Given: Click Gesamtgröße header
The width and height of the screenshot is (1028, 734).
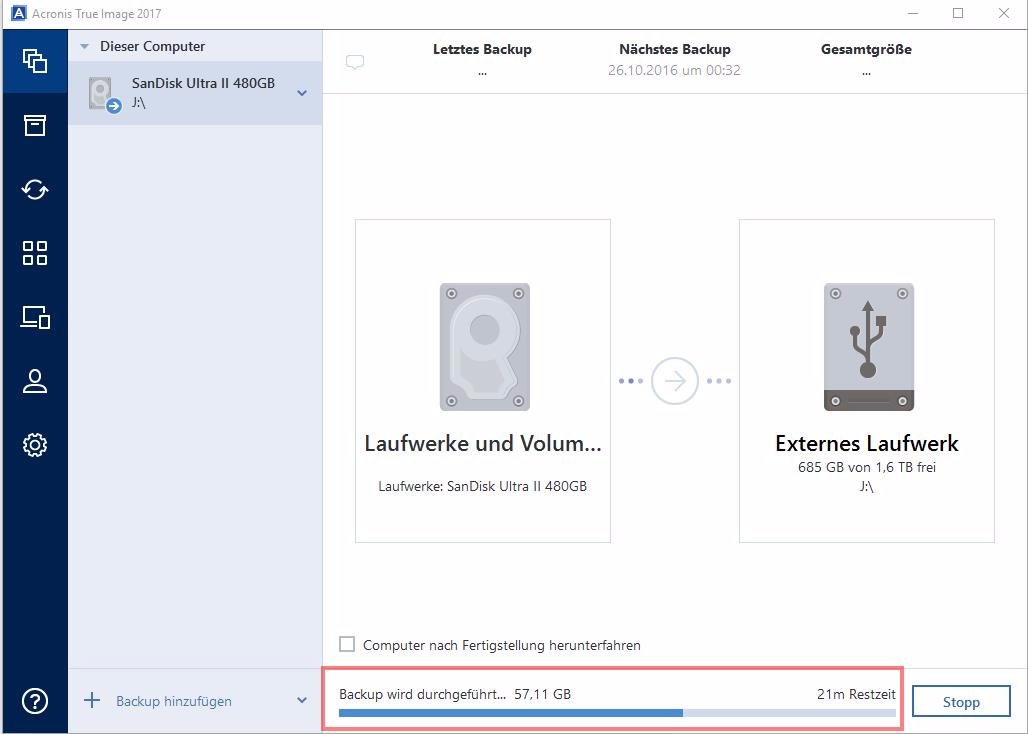Looking at the screenshot, I should click(x=866, y=49).
